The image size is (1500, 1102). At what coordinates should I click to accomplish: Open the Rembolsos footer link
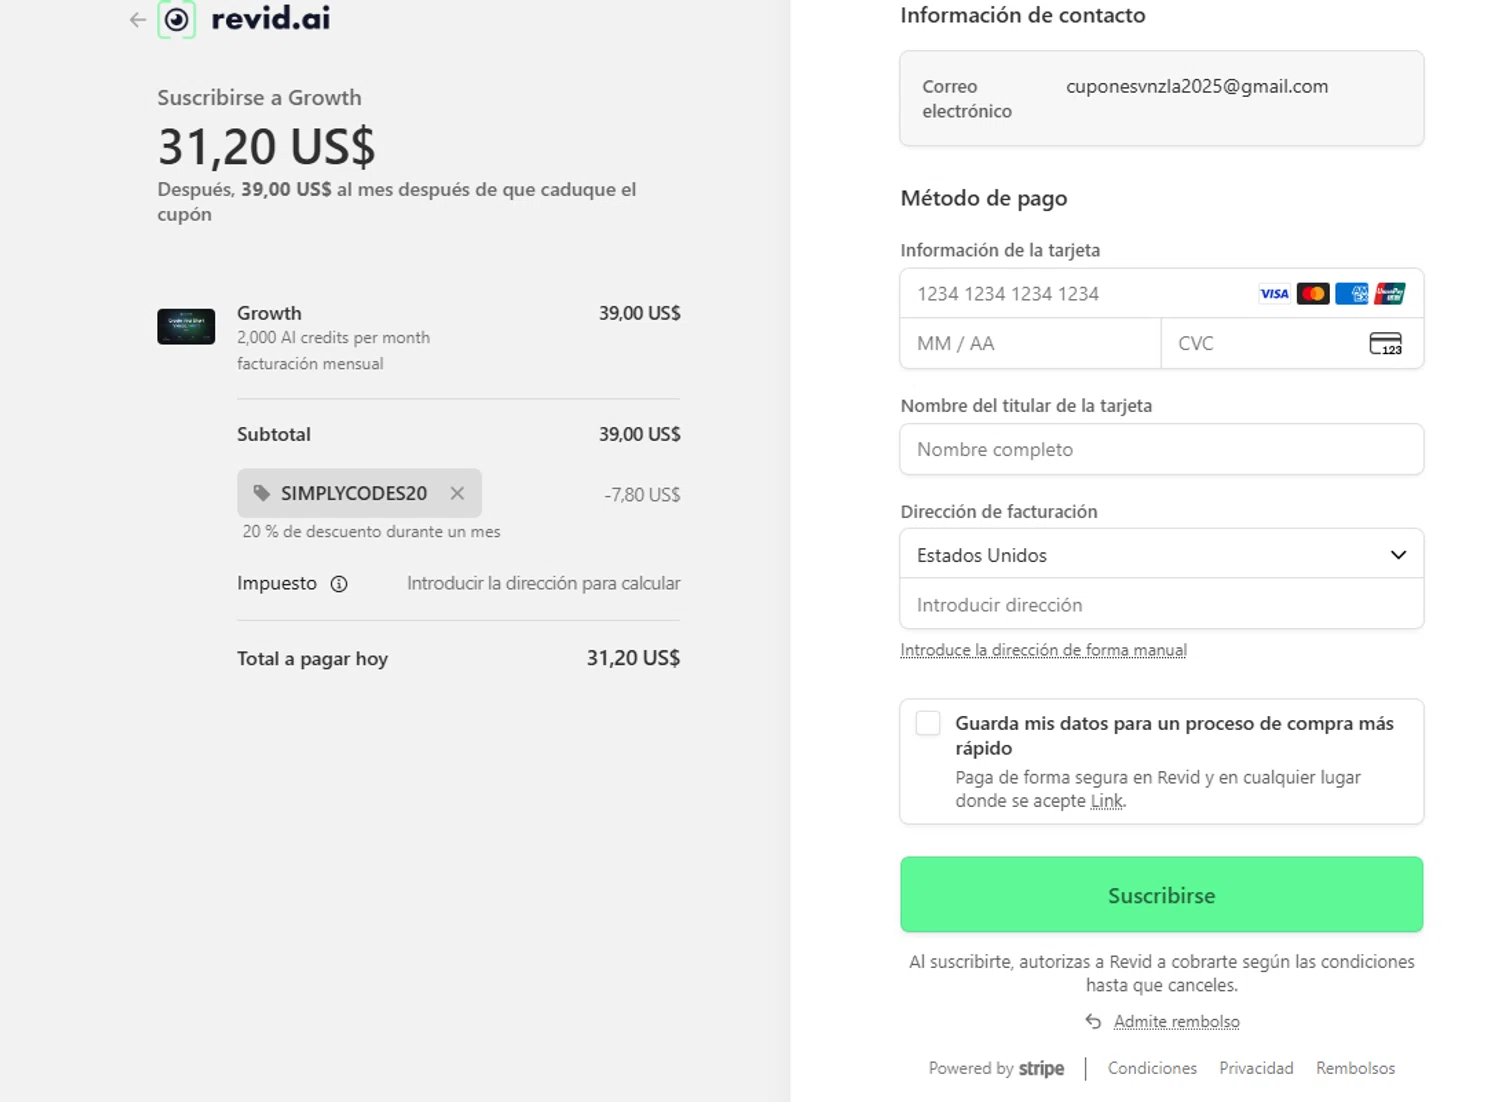[x=1355, y=1068]
